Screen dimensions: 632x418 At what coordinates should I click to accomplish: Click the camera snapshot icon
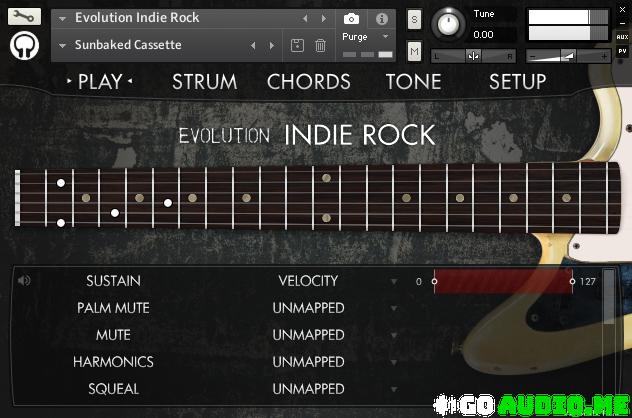click(351, 19)
